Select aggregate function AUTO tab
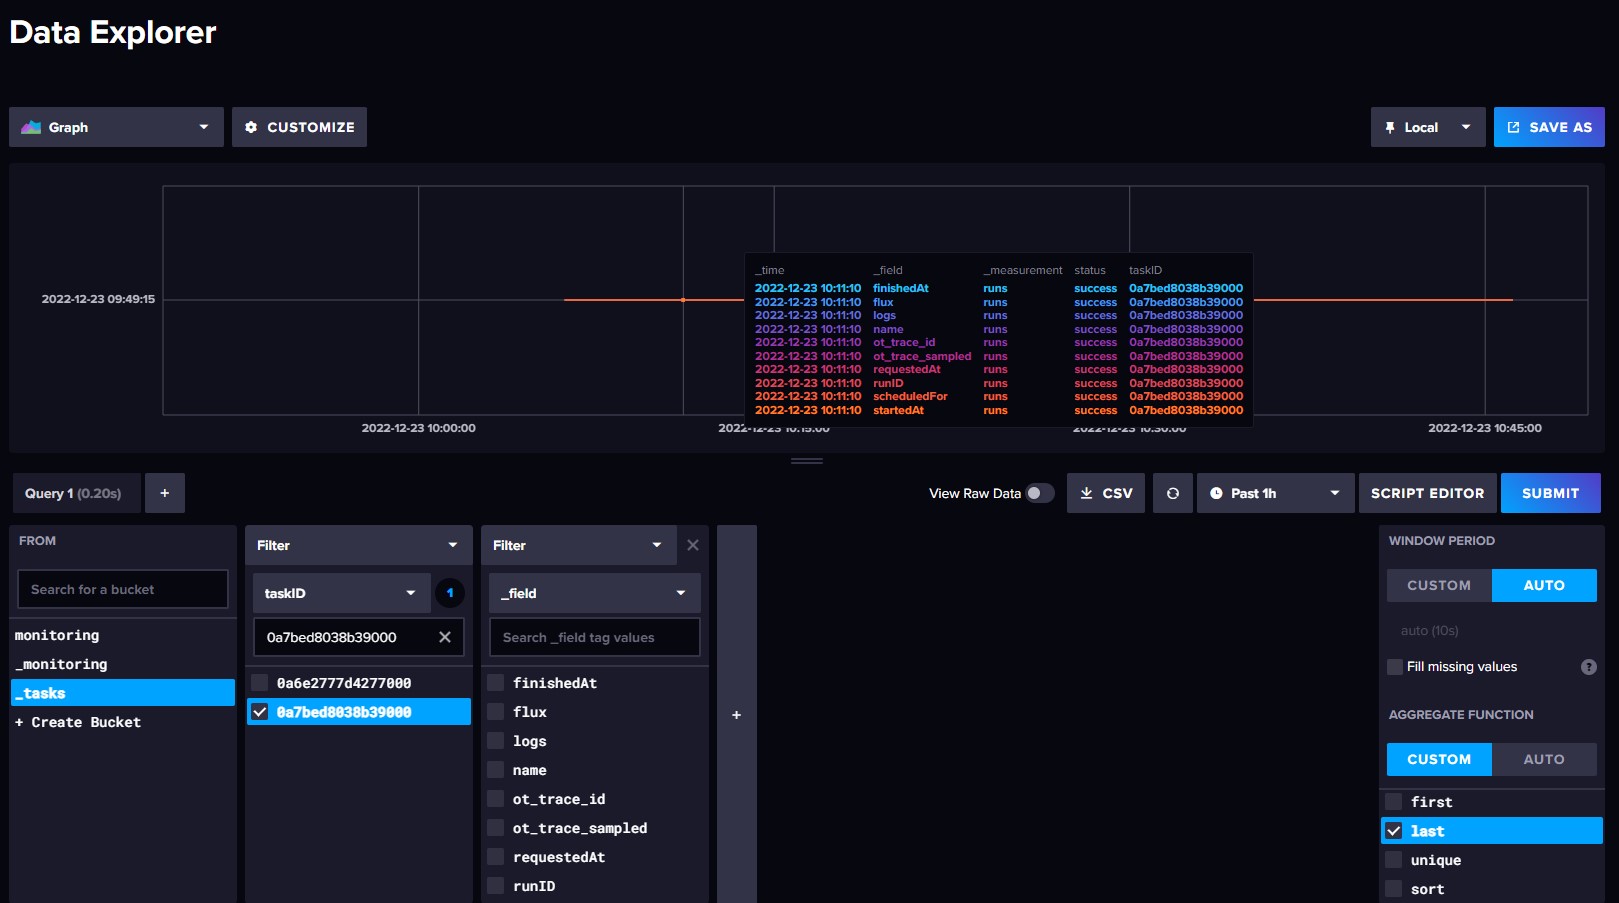Viewport: 1619px width, 903px height. (x=1544, y=759)
